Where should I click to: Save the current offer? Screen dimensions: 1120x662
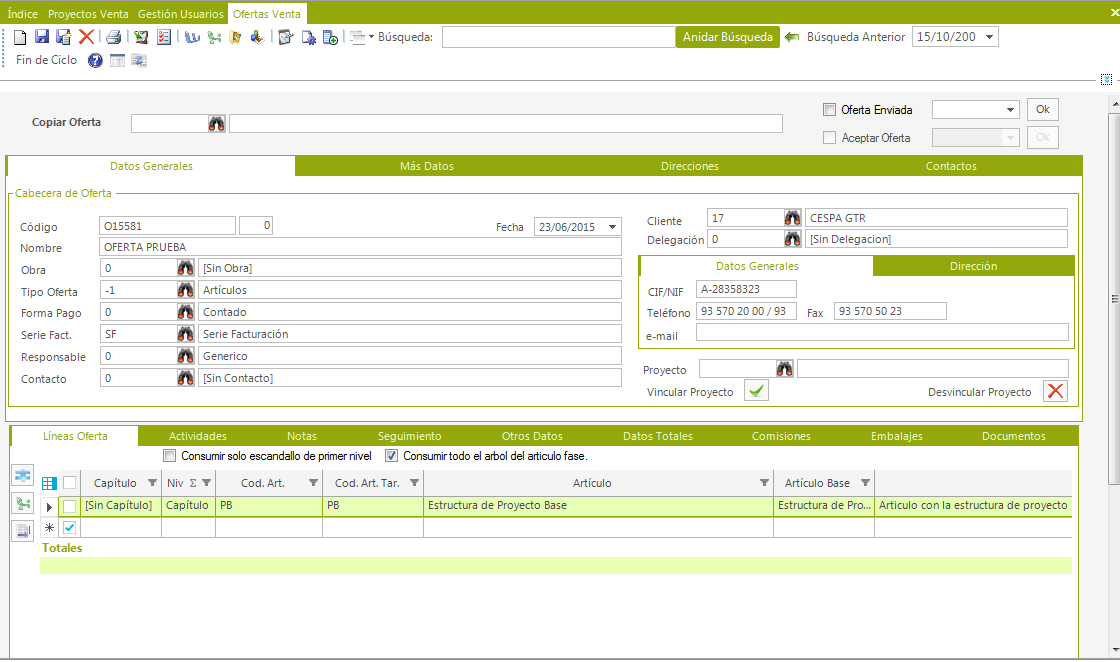point(41,36)
